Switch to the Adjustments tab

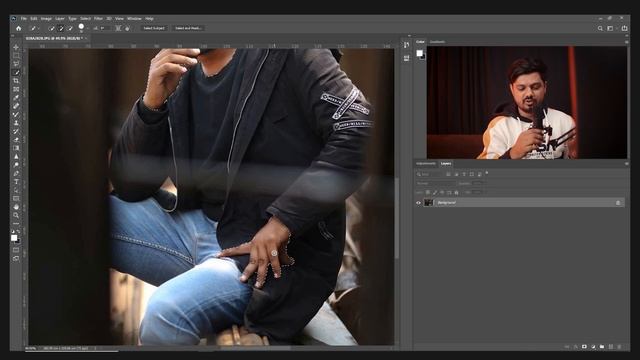coord(426,164)
